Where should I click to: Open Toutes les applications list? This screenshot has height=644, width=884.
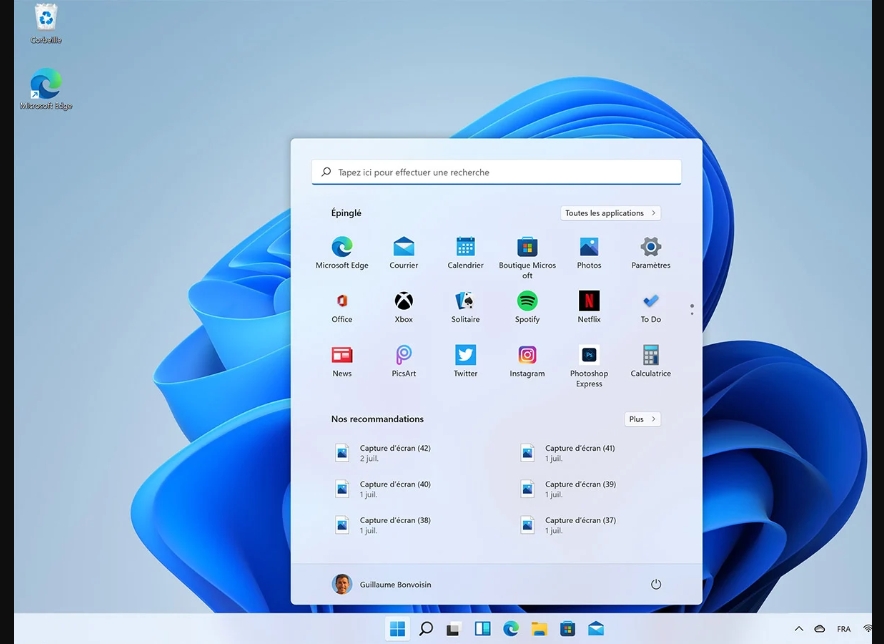(x=610, y=212)
